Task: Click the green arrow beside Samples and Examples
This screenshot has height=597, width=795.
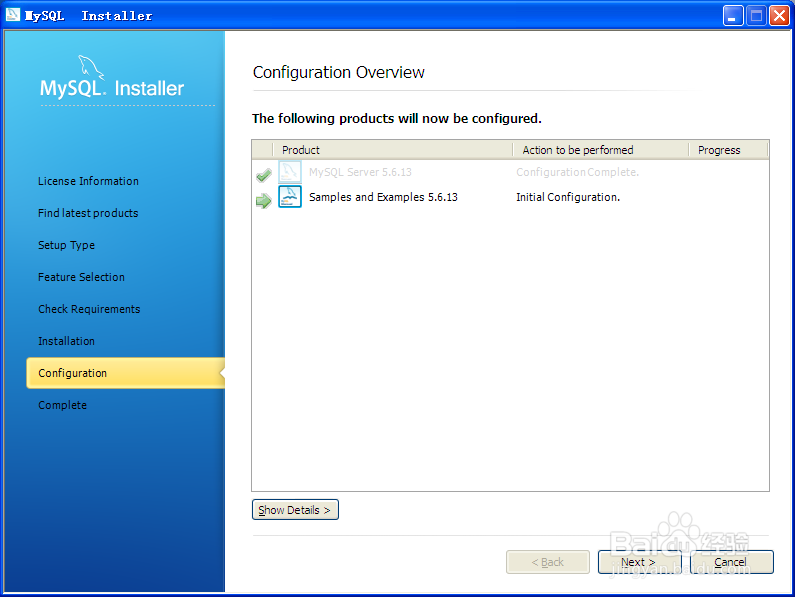Action: coord(264,201)
